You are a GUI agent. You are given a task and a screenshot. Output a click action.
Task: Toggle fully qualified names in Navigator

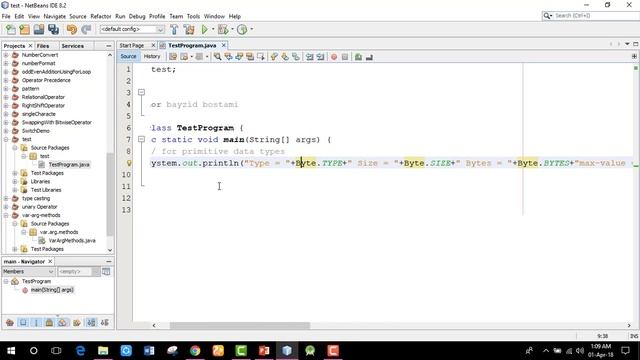tap(77, 322)
